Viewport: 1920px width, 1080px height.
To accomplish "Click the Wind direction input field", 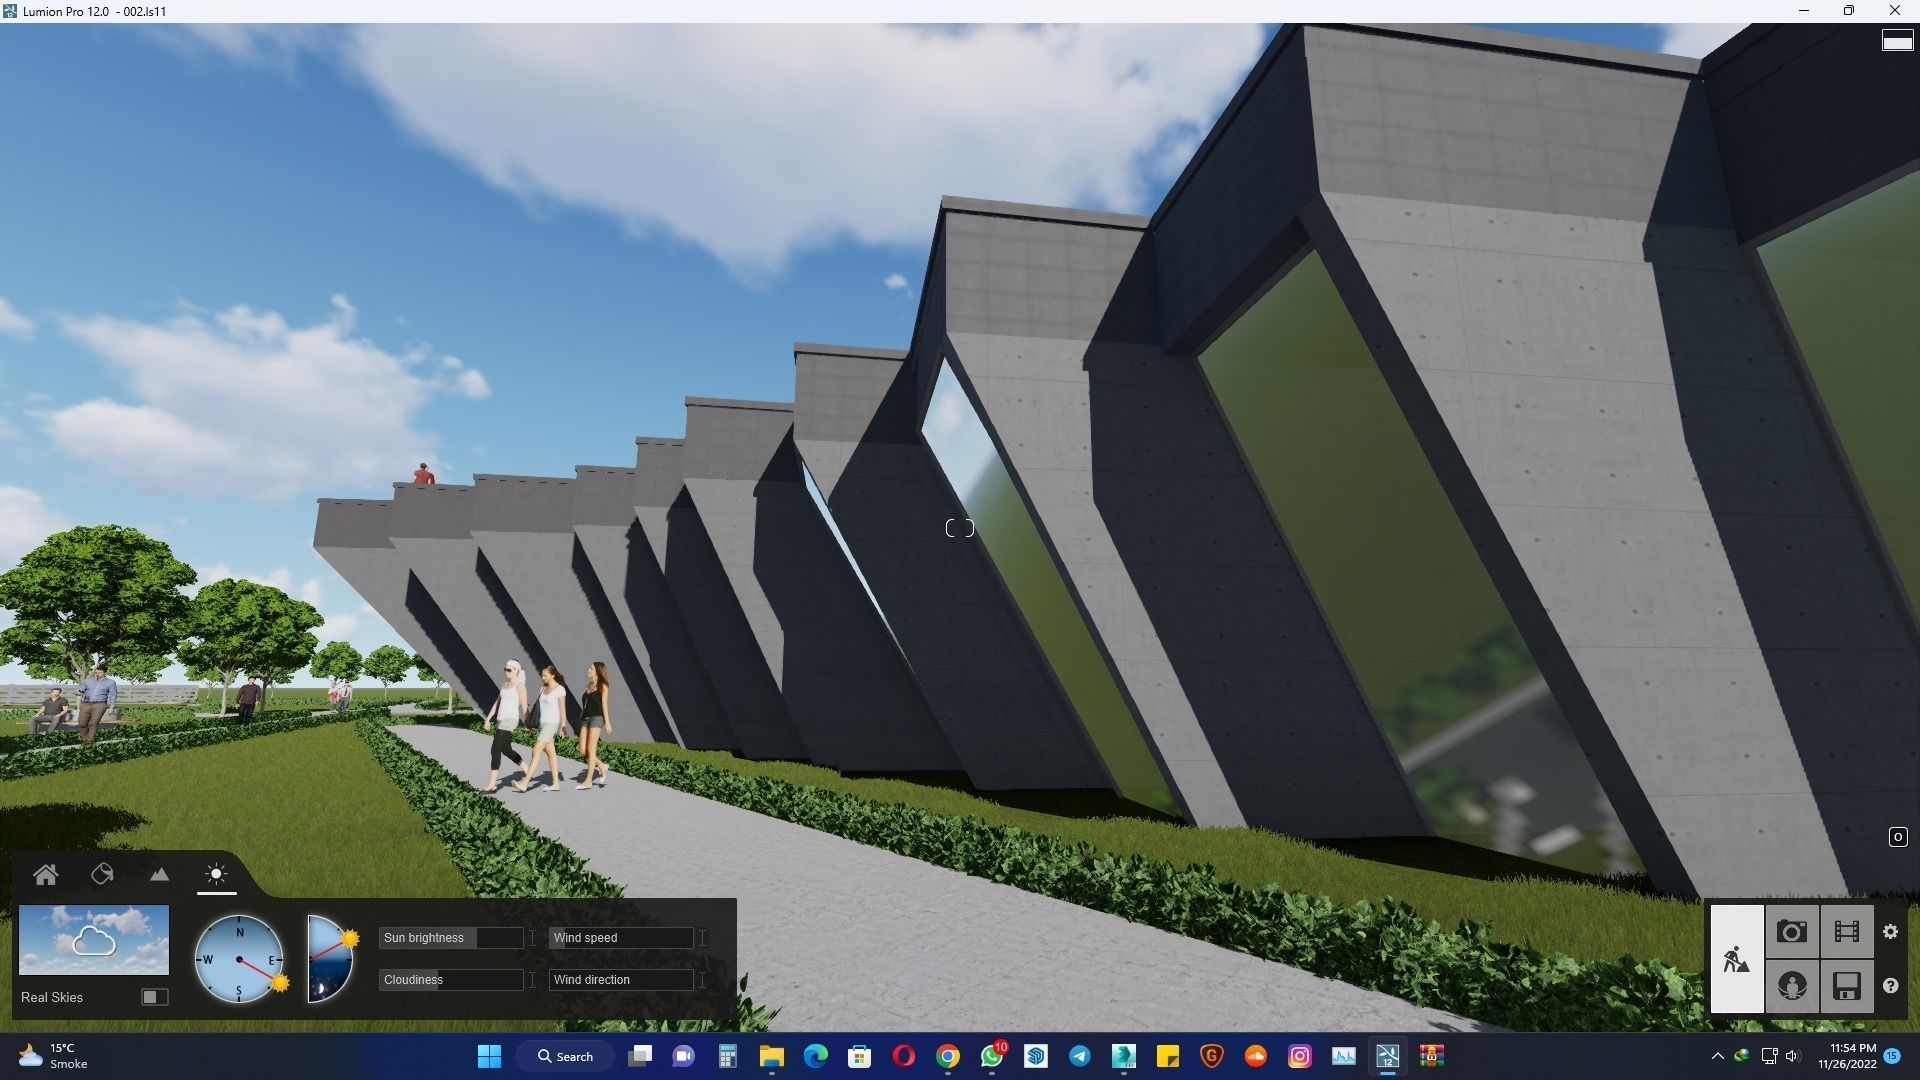I will [x=621, y=980].
